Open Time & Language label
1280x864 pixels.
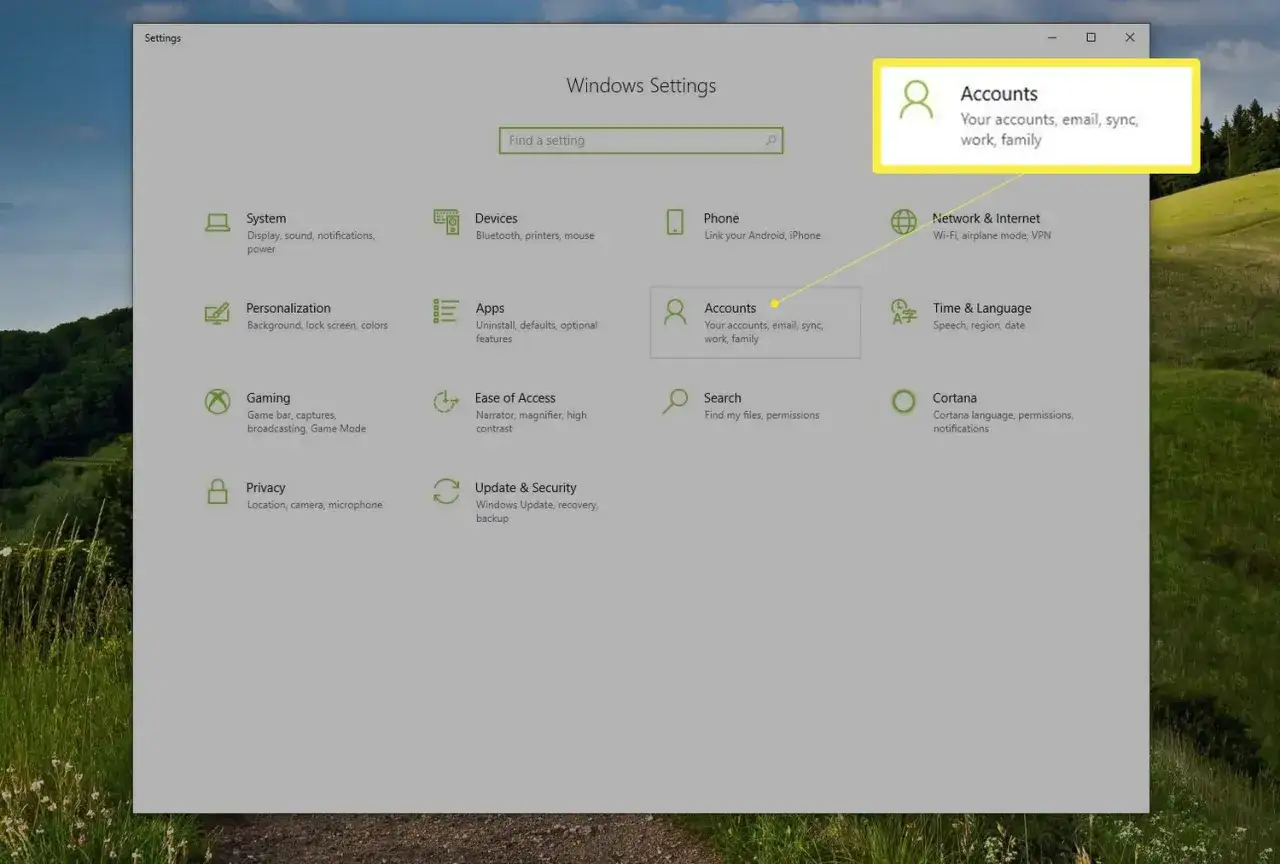tap(982, 308)
